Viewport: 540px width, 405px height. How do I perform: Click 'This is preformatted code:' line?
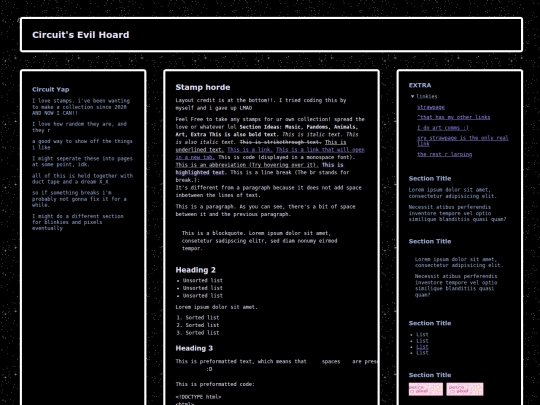coord(215,384)
